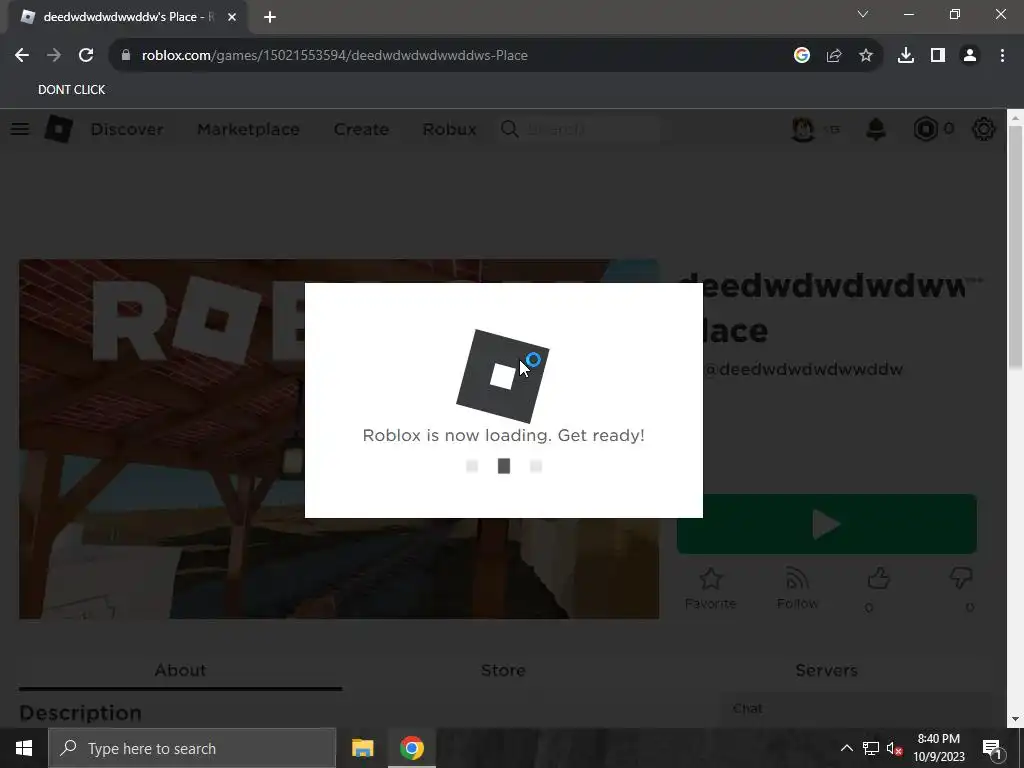Viewport: 1024px width, 768px height.
Task: Click the green Play button
Action: [x=827, y=524]
